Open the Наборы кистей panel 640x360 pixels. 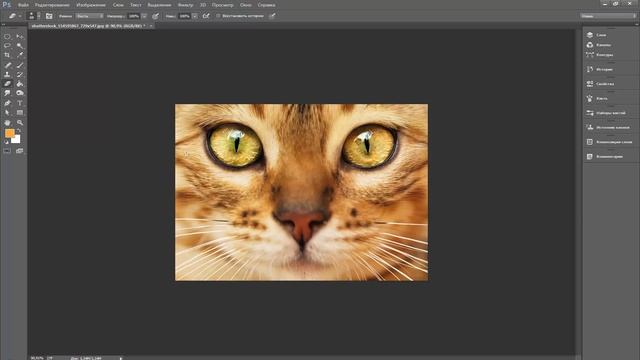coord(610,113)
